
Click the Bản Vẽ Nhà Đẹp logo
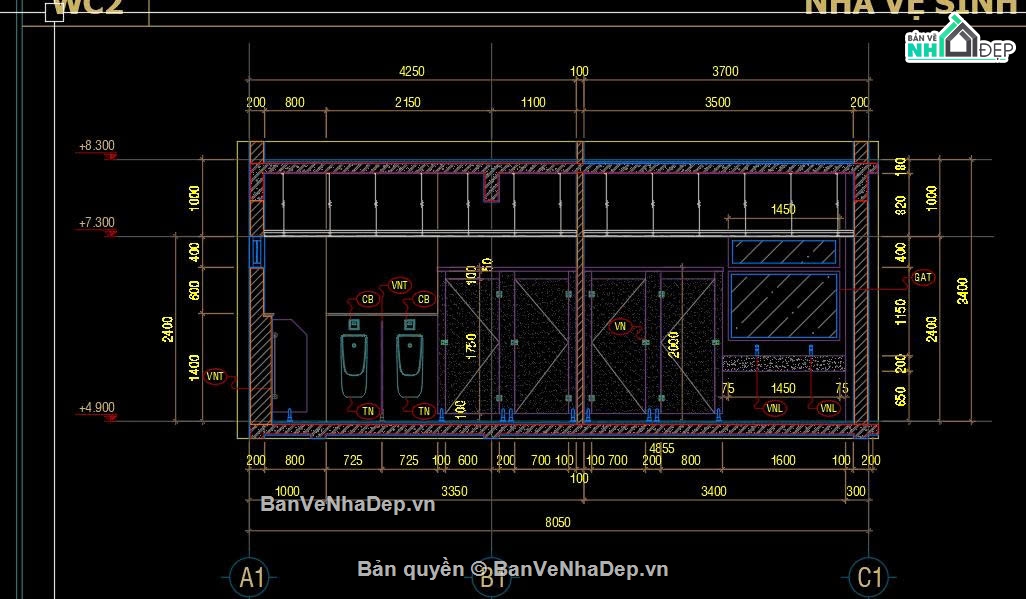958,41
